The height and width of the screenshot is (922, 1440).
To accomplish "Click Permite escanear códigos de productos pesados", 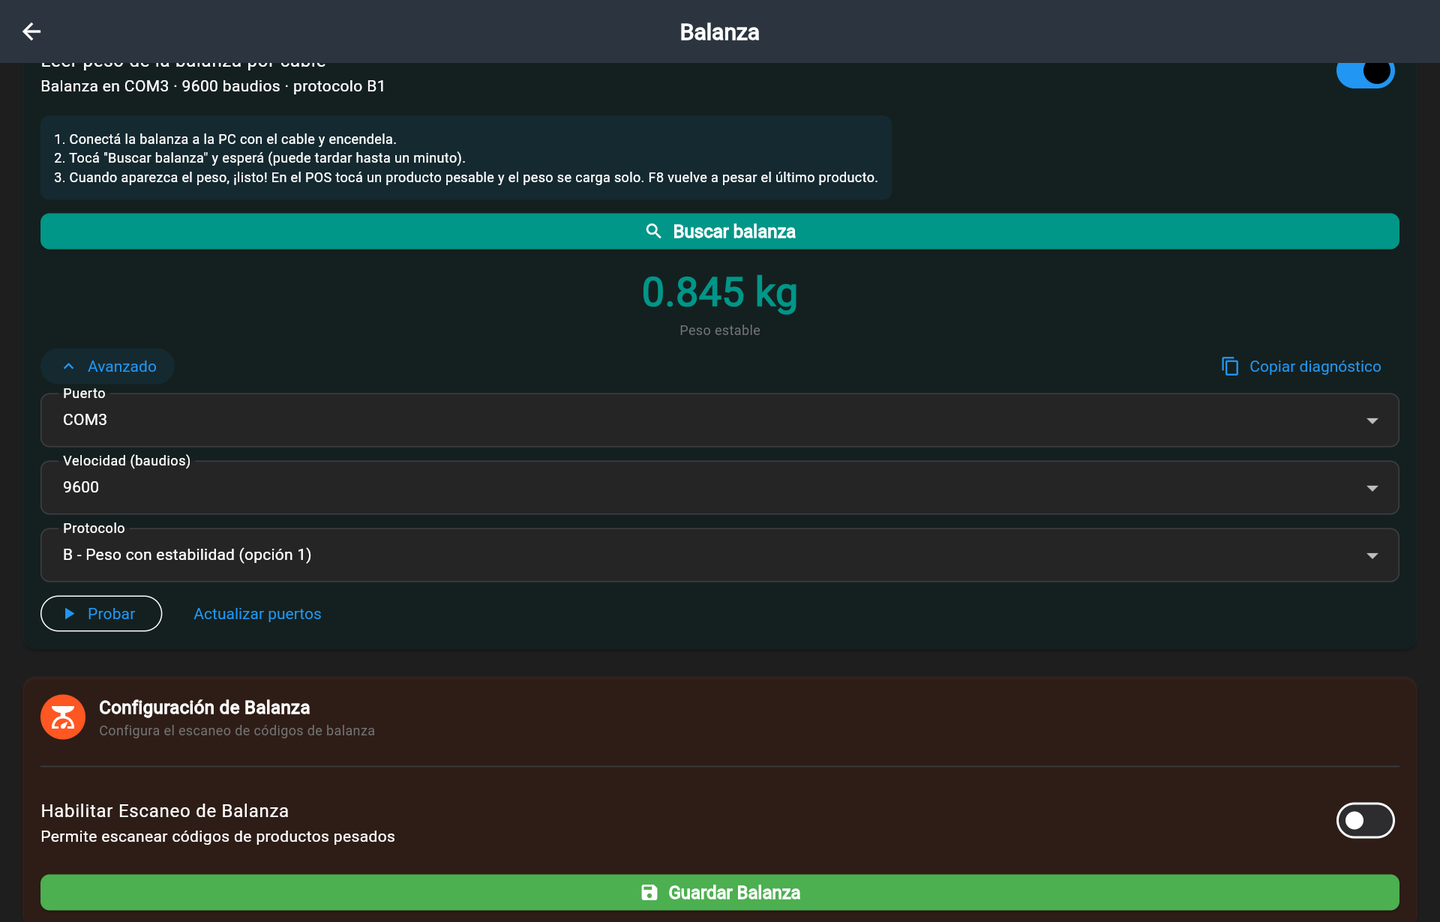I will tap(218, 837).
